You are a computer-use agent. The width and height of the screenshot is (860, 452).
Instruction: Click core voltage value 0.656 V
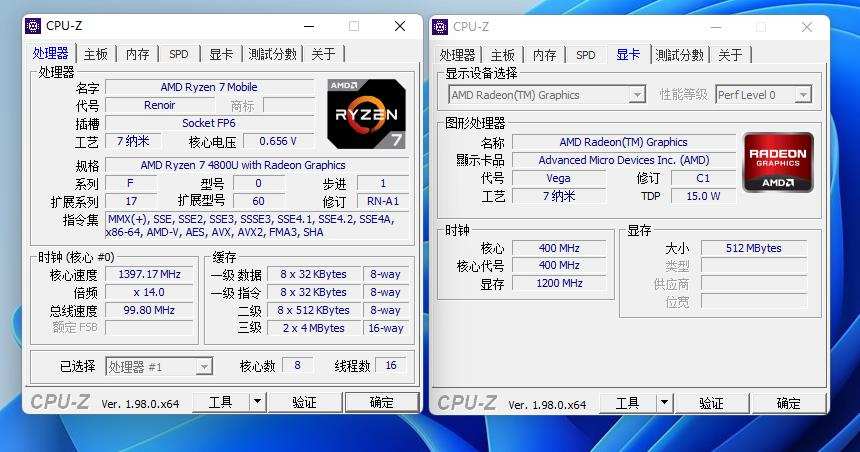coord(279,141)
